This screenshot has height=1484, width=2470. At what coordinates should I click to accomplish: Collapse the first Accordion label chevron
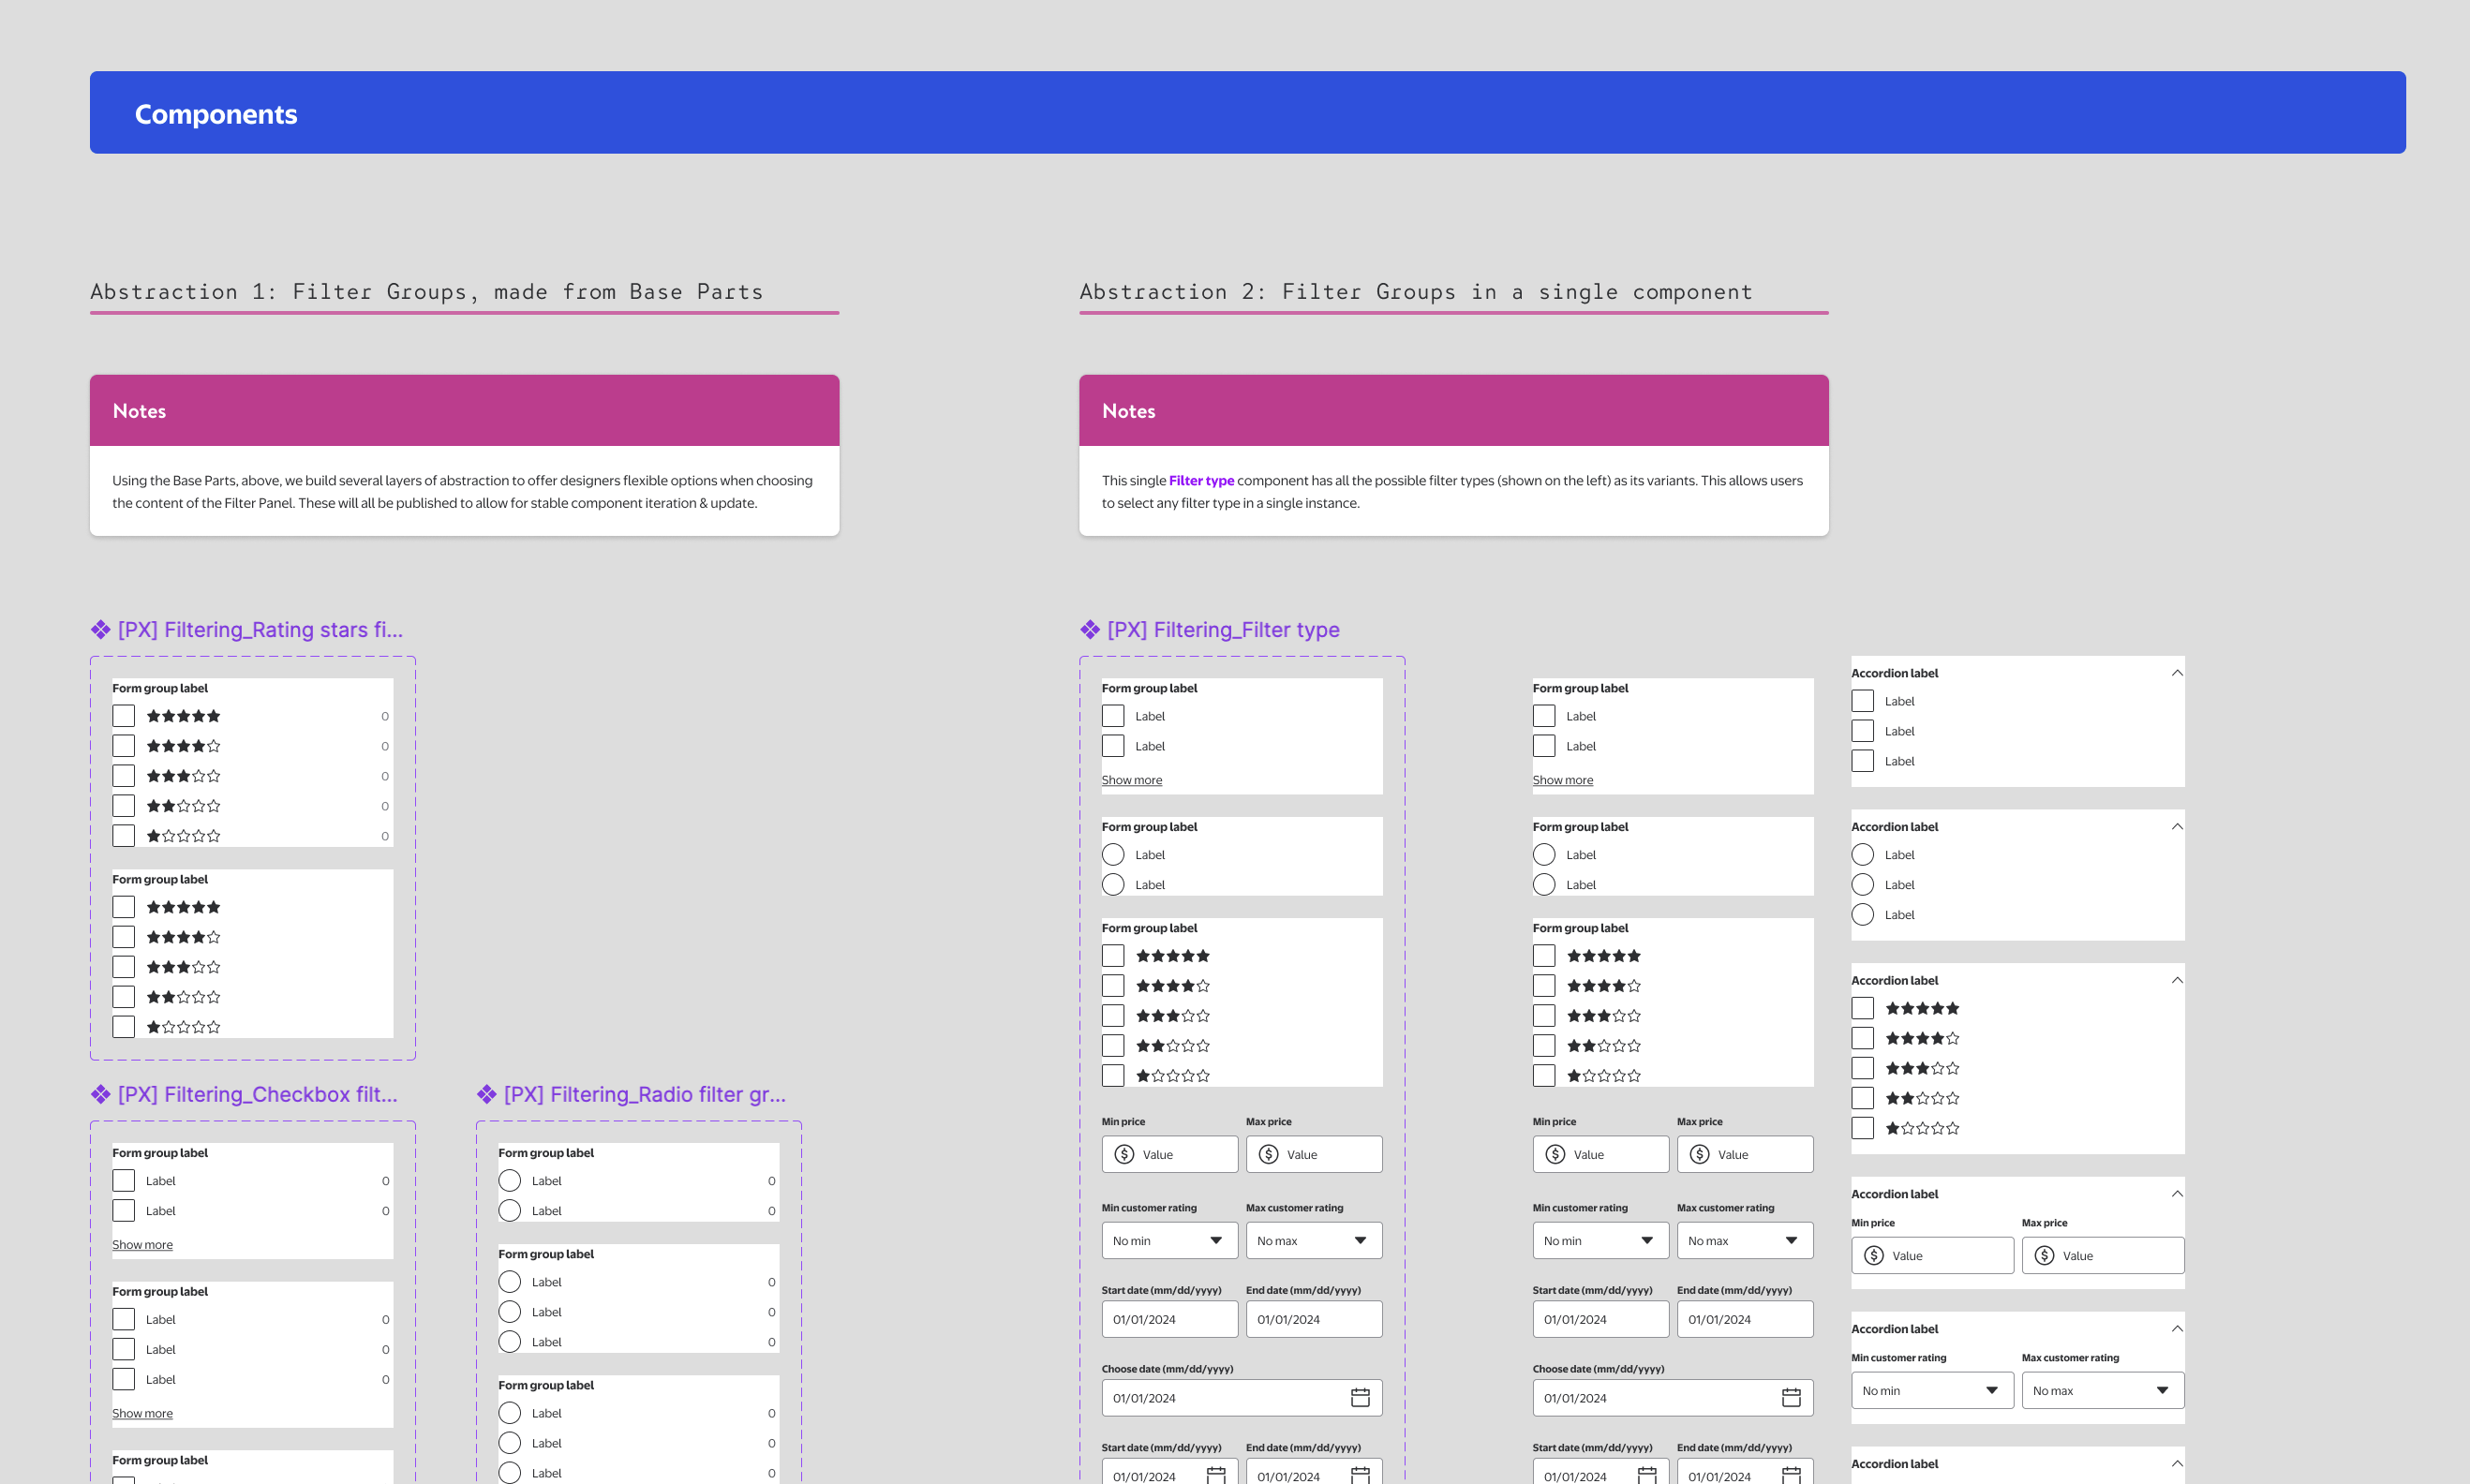[x=2177, y=673]
